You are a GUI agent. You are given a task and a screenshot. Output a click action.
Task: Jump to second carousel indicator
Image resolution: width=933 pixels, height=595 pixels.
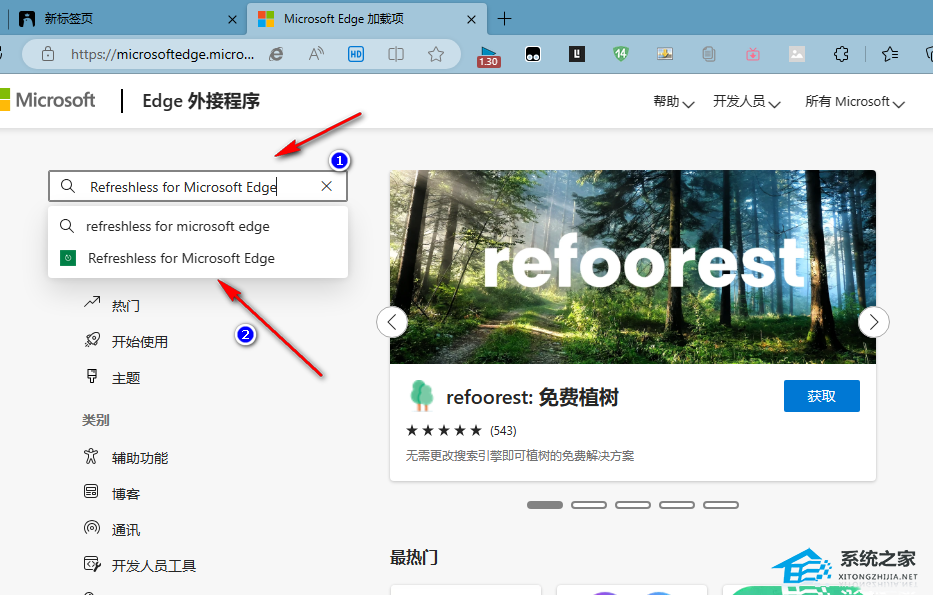coord(588,505)
